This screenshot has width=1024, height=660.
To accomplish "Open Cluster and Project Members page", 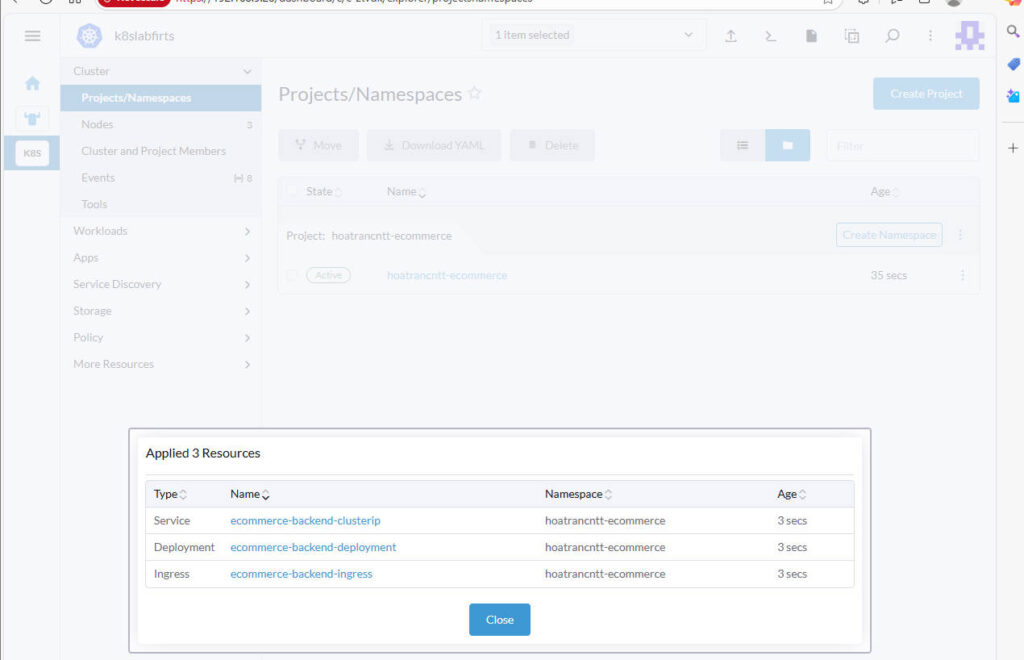I will click(x=153, y=151).
